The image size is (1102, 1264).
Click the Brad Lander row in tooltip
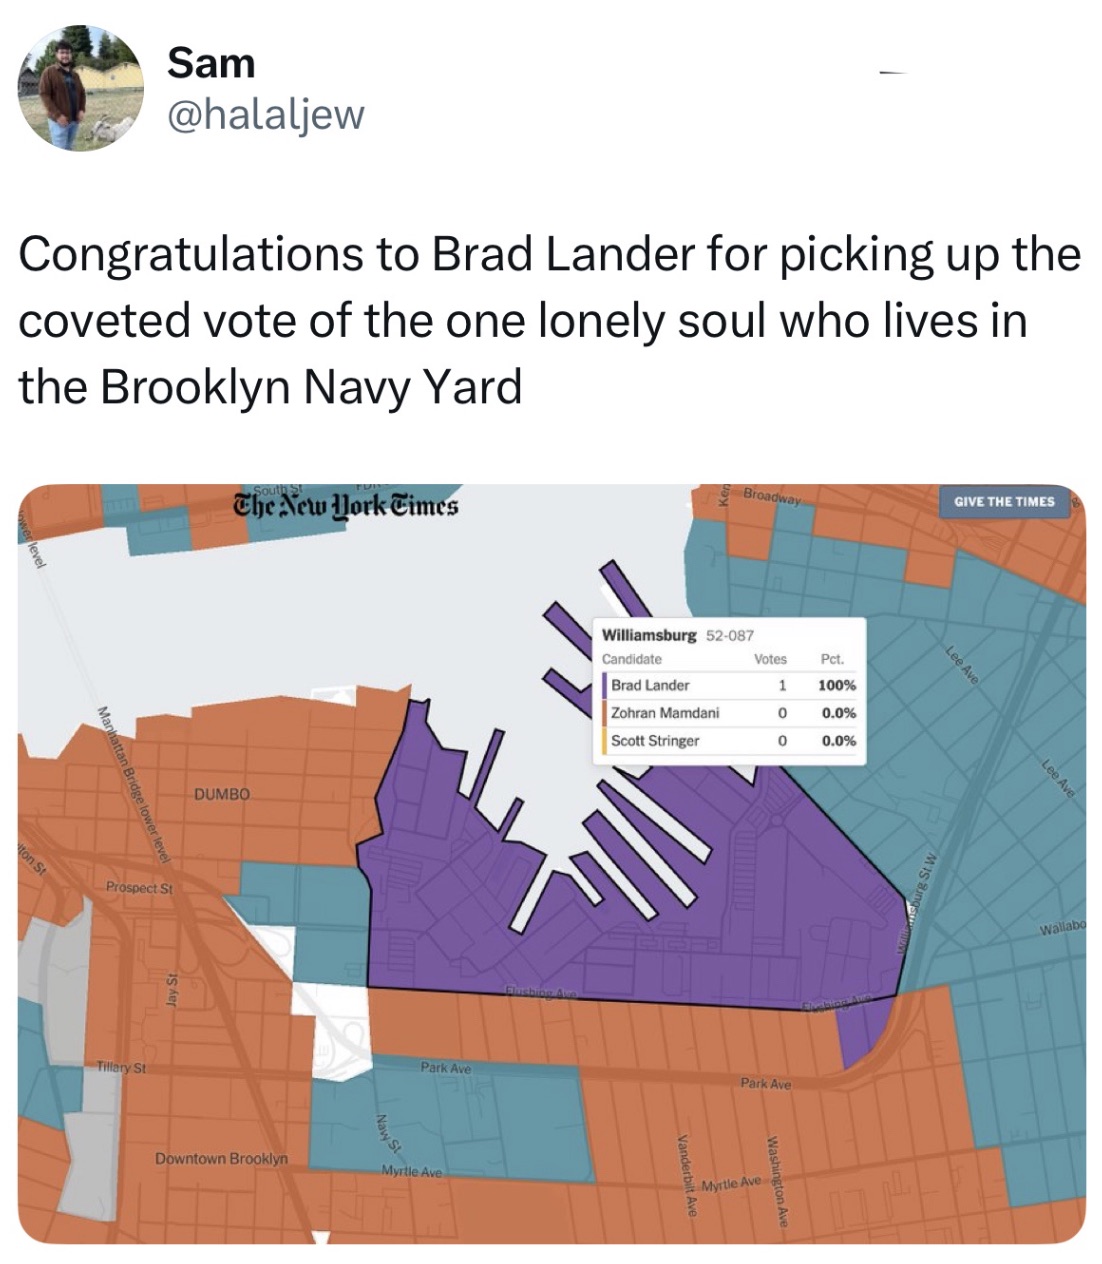[x=728, y=686]
